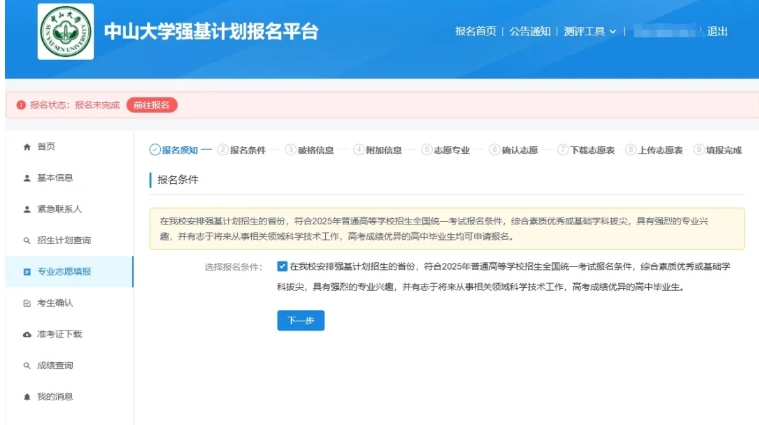Click the red warning icon near 报名状态

click(x=20, y=105)
